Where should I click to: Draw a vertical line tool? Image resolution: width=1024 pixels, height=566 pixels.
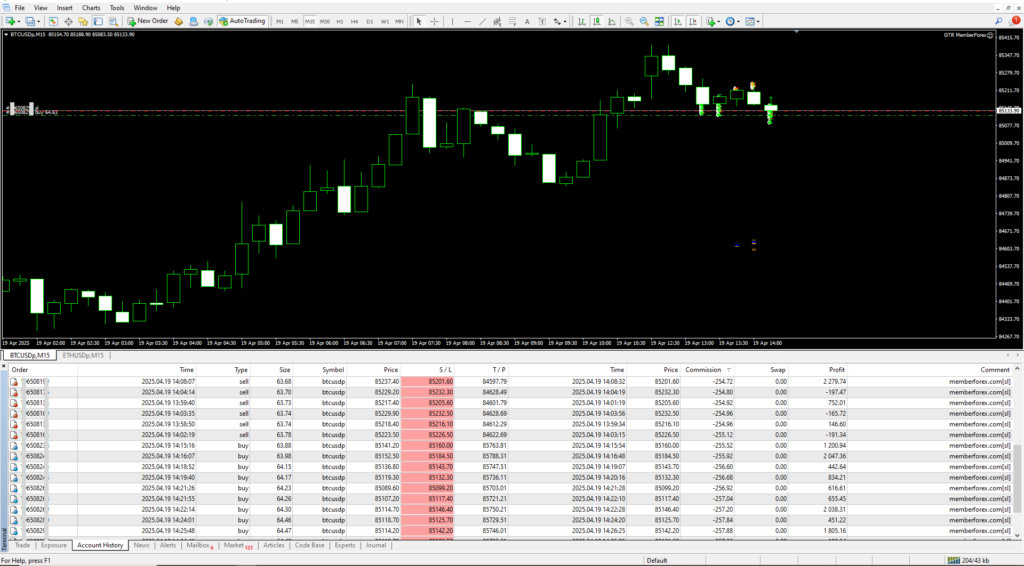pos(453,20)
